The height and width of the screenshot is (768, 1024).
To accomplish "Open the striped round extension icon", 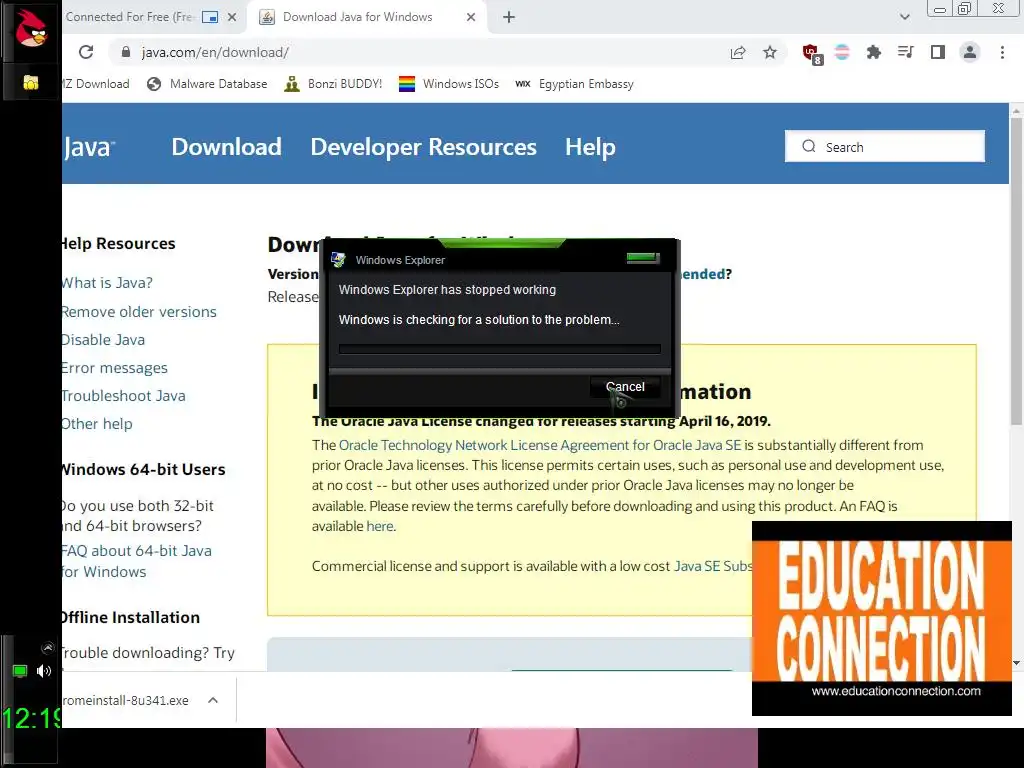I will coord(842,52).
